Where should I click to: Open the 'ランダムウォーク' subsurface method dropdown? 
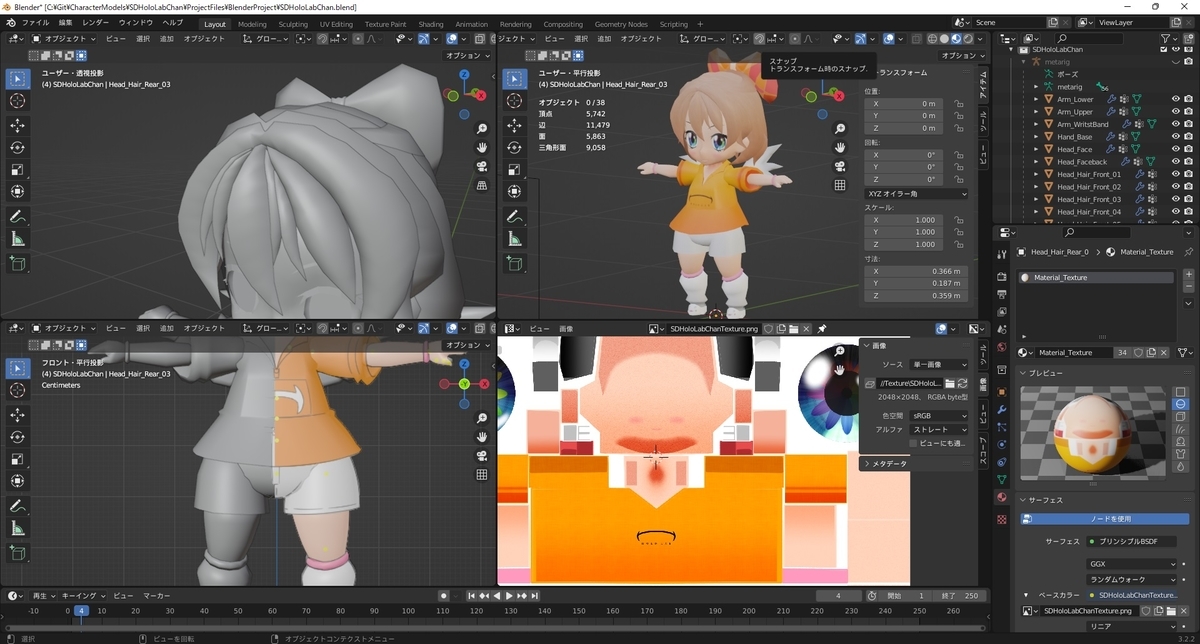pyautogui.click(x=1133, y=579)
